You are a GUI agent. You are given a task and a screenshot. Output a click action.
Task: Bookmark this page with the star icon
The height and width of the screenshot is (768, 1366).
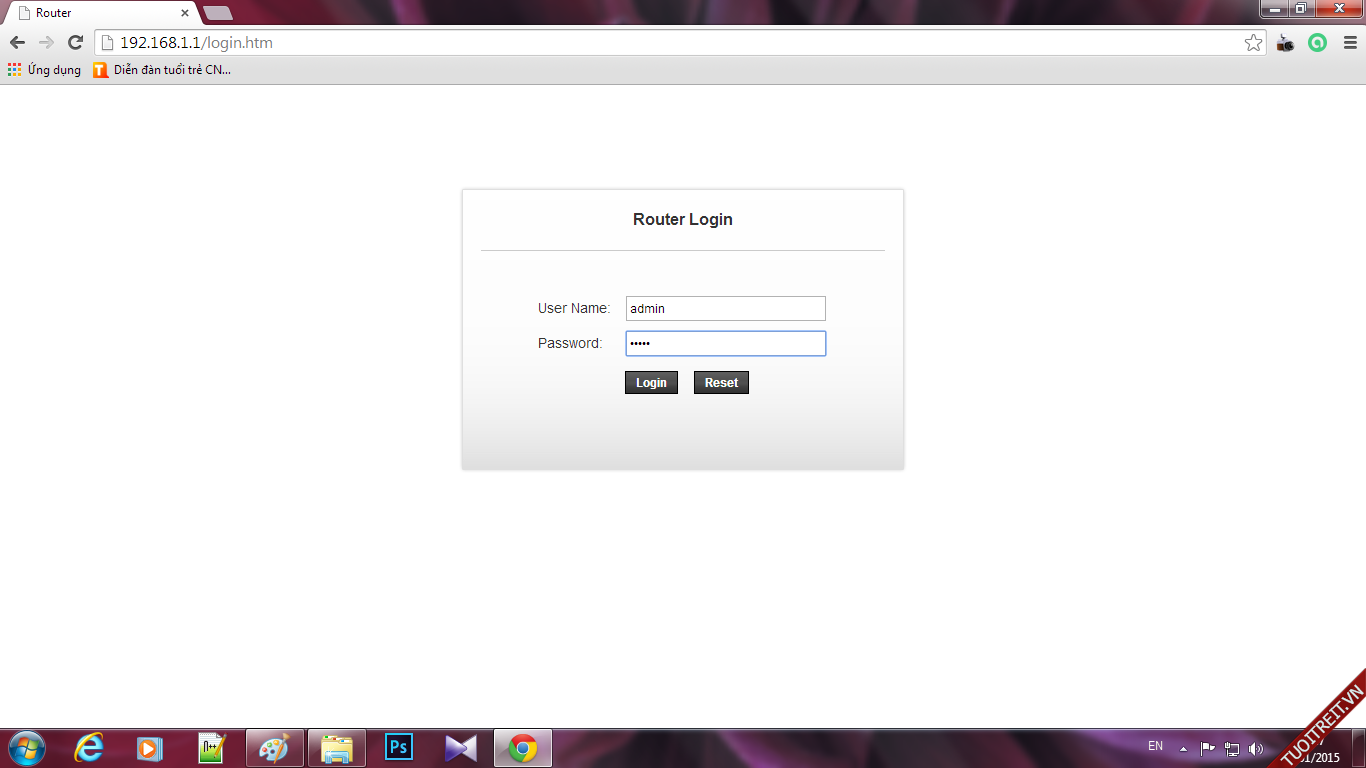pos(1253,43)
